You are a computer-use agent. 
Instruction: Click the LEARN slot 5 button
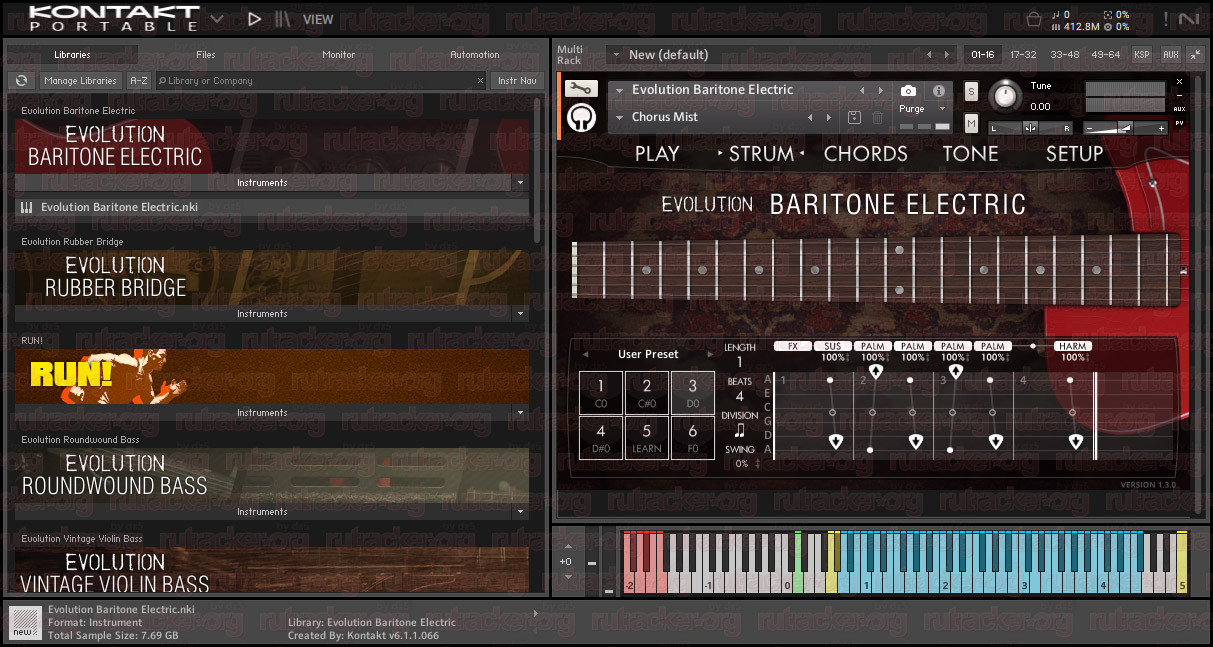point(647,437)
